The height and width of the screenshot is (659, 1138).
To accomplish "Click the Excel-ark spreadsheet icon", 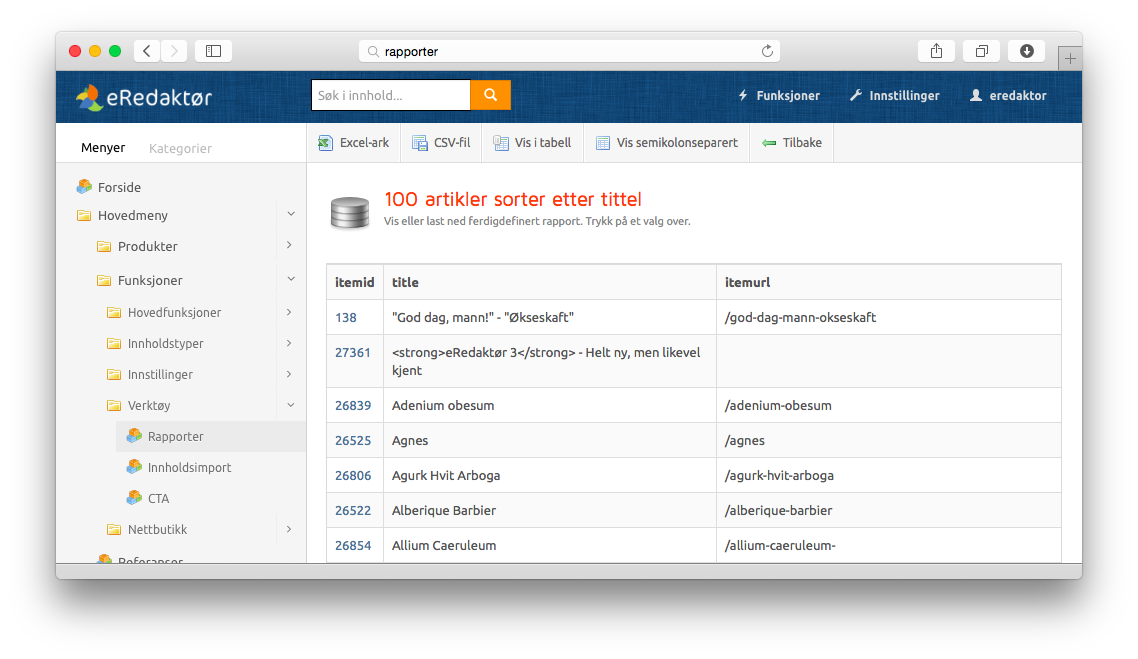I will pyautogui.click(x=325, y=143).
